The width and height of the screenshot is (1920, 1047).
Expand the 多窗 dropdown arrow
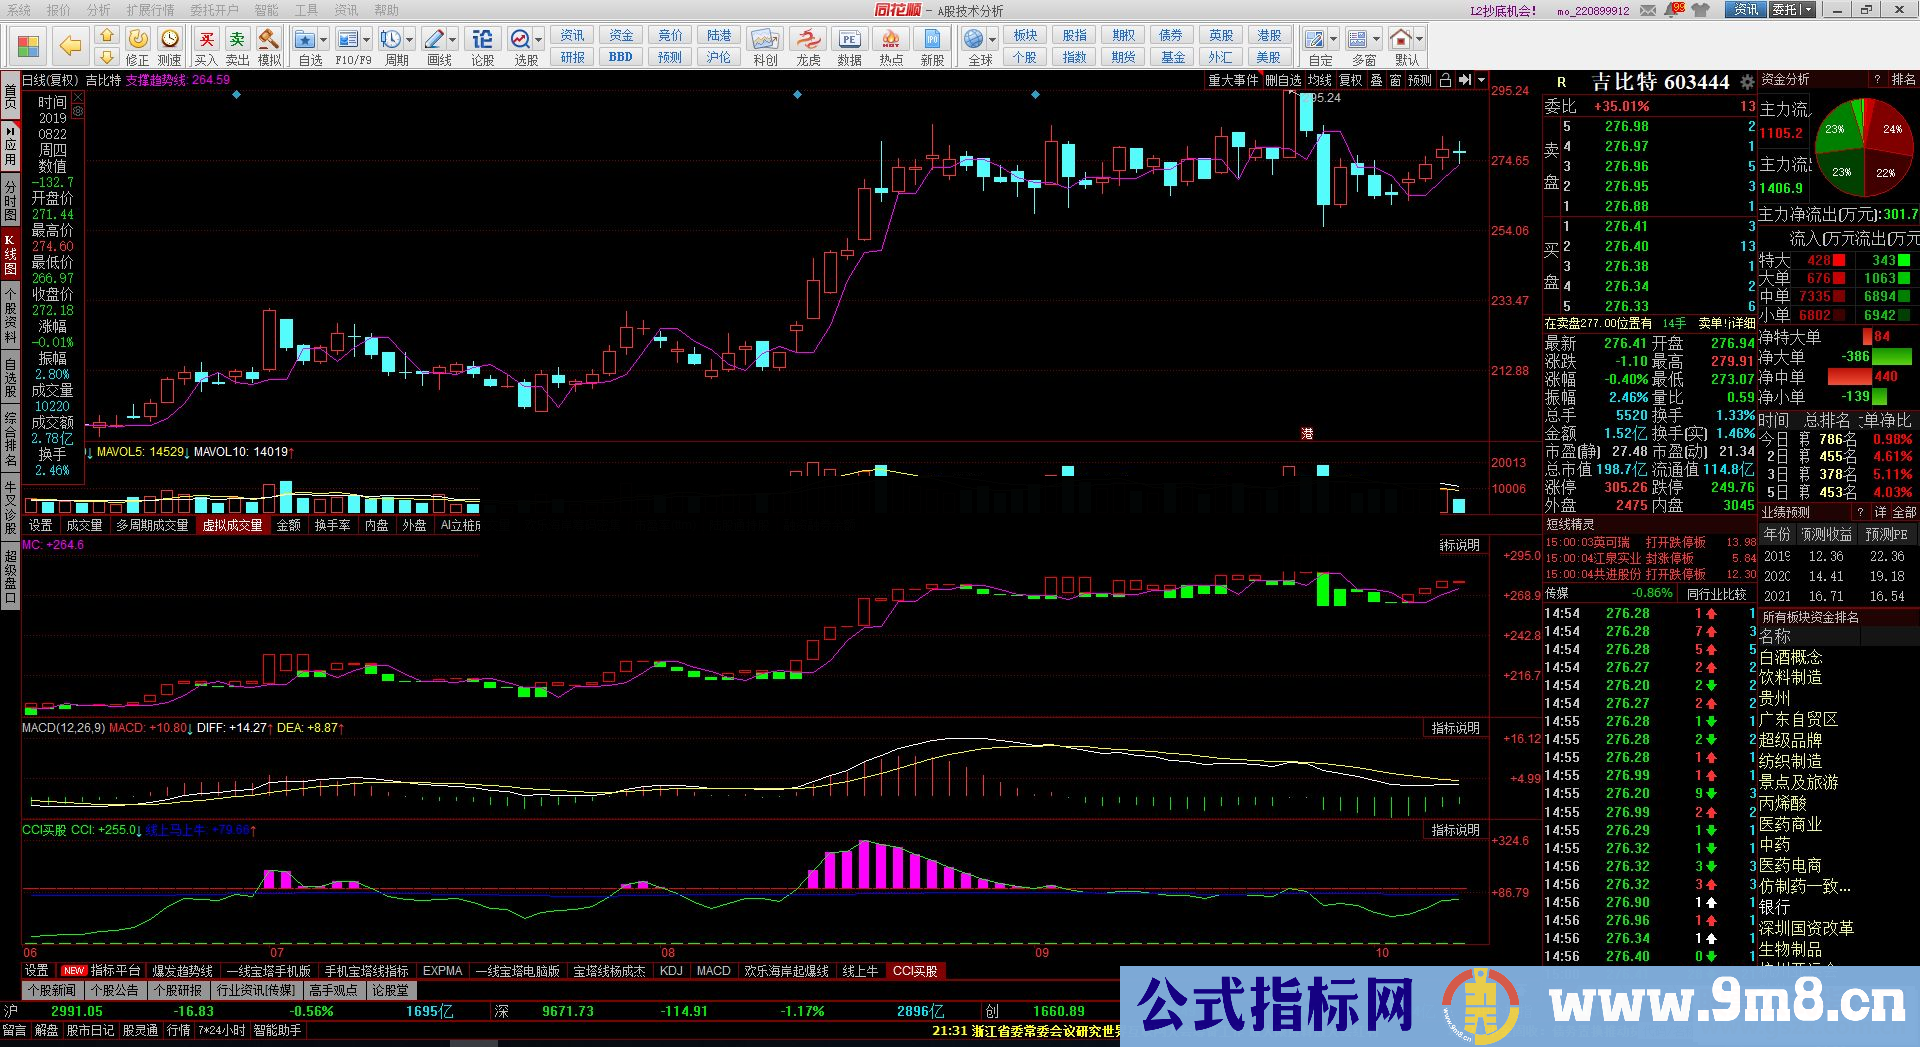click(1376, 40)
